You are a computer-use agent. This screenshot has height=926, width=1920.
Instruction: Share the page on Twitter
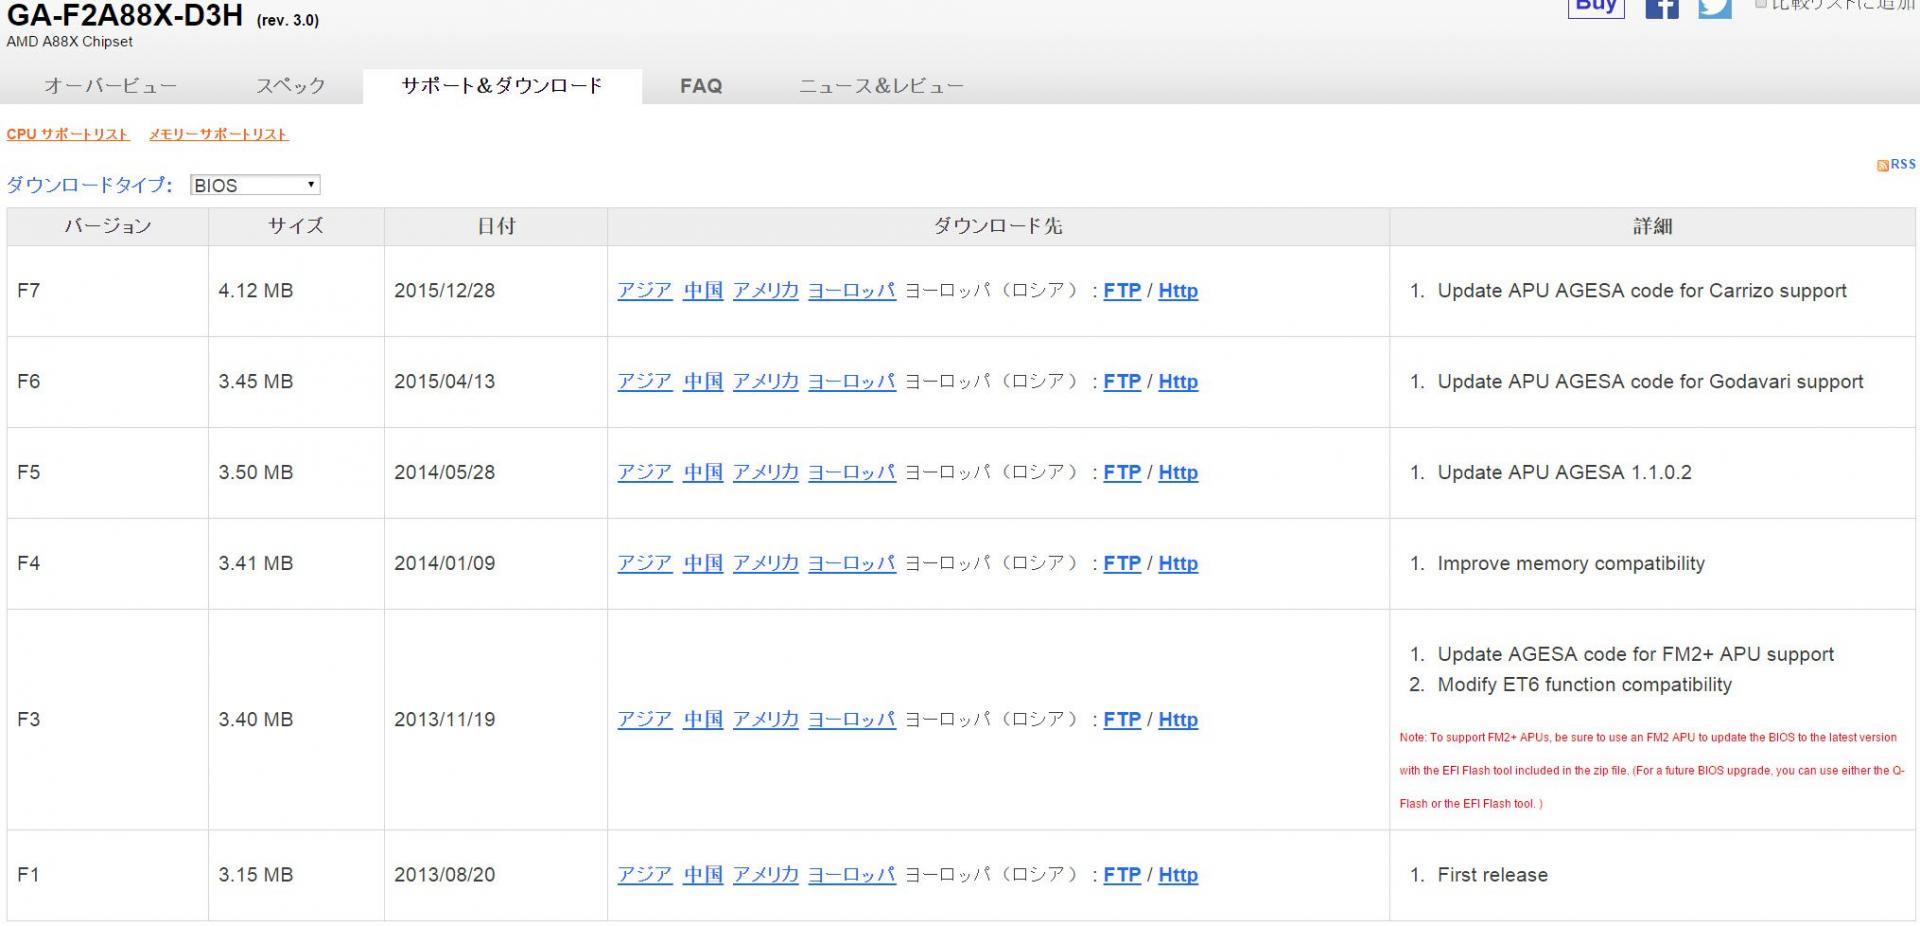click(1715, 8)
